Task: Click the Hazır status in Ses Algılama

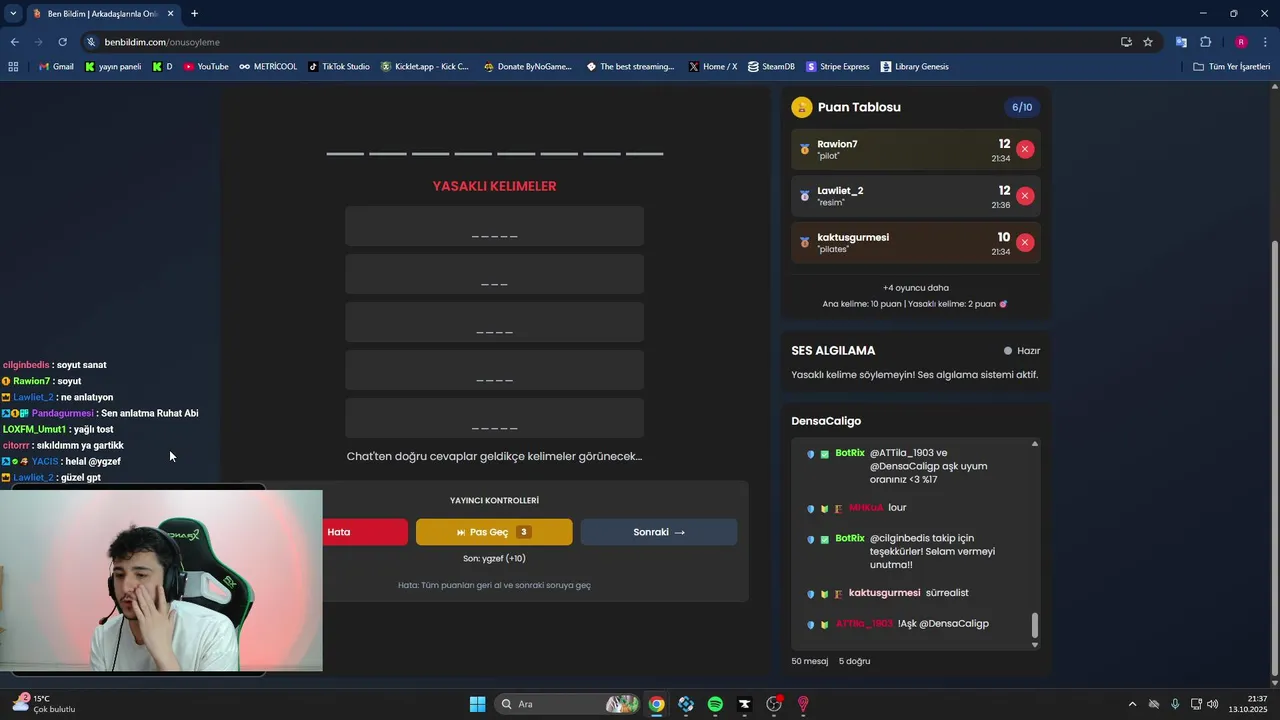Action: pyautogui.click(x=1022, y=351)
